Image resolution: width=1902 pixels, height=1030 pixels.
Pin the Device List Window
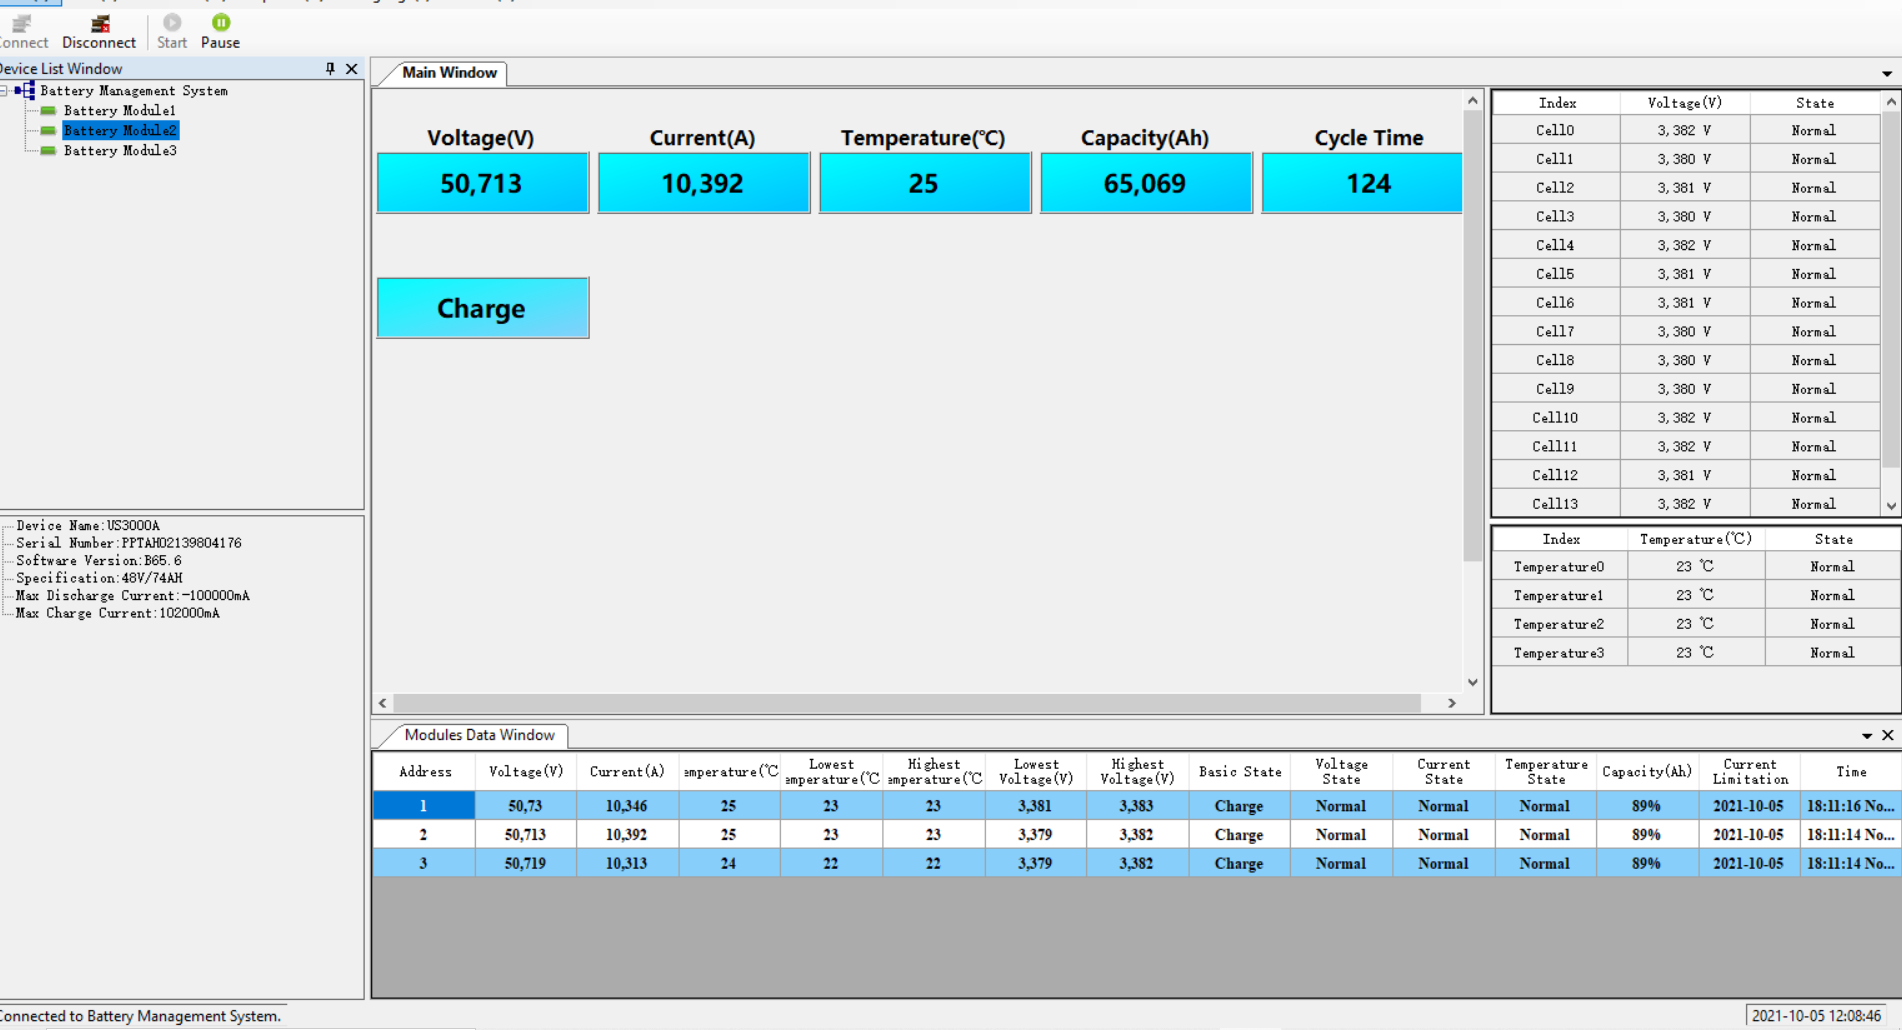click(x=330, y=68)
